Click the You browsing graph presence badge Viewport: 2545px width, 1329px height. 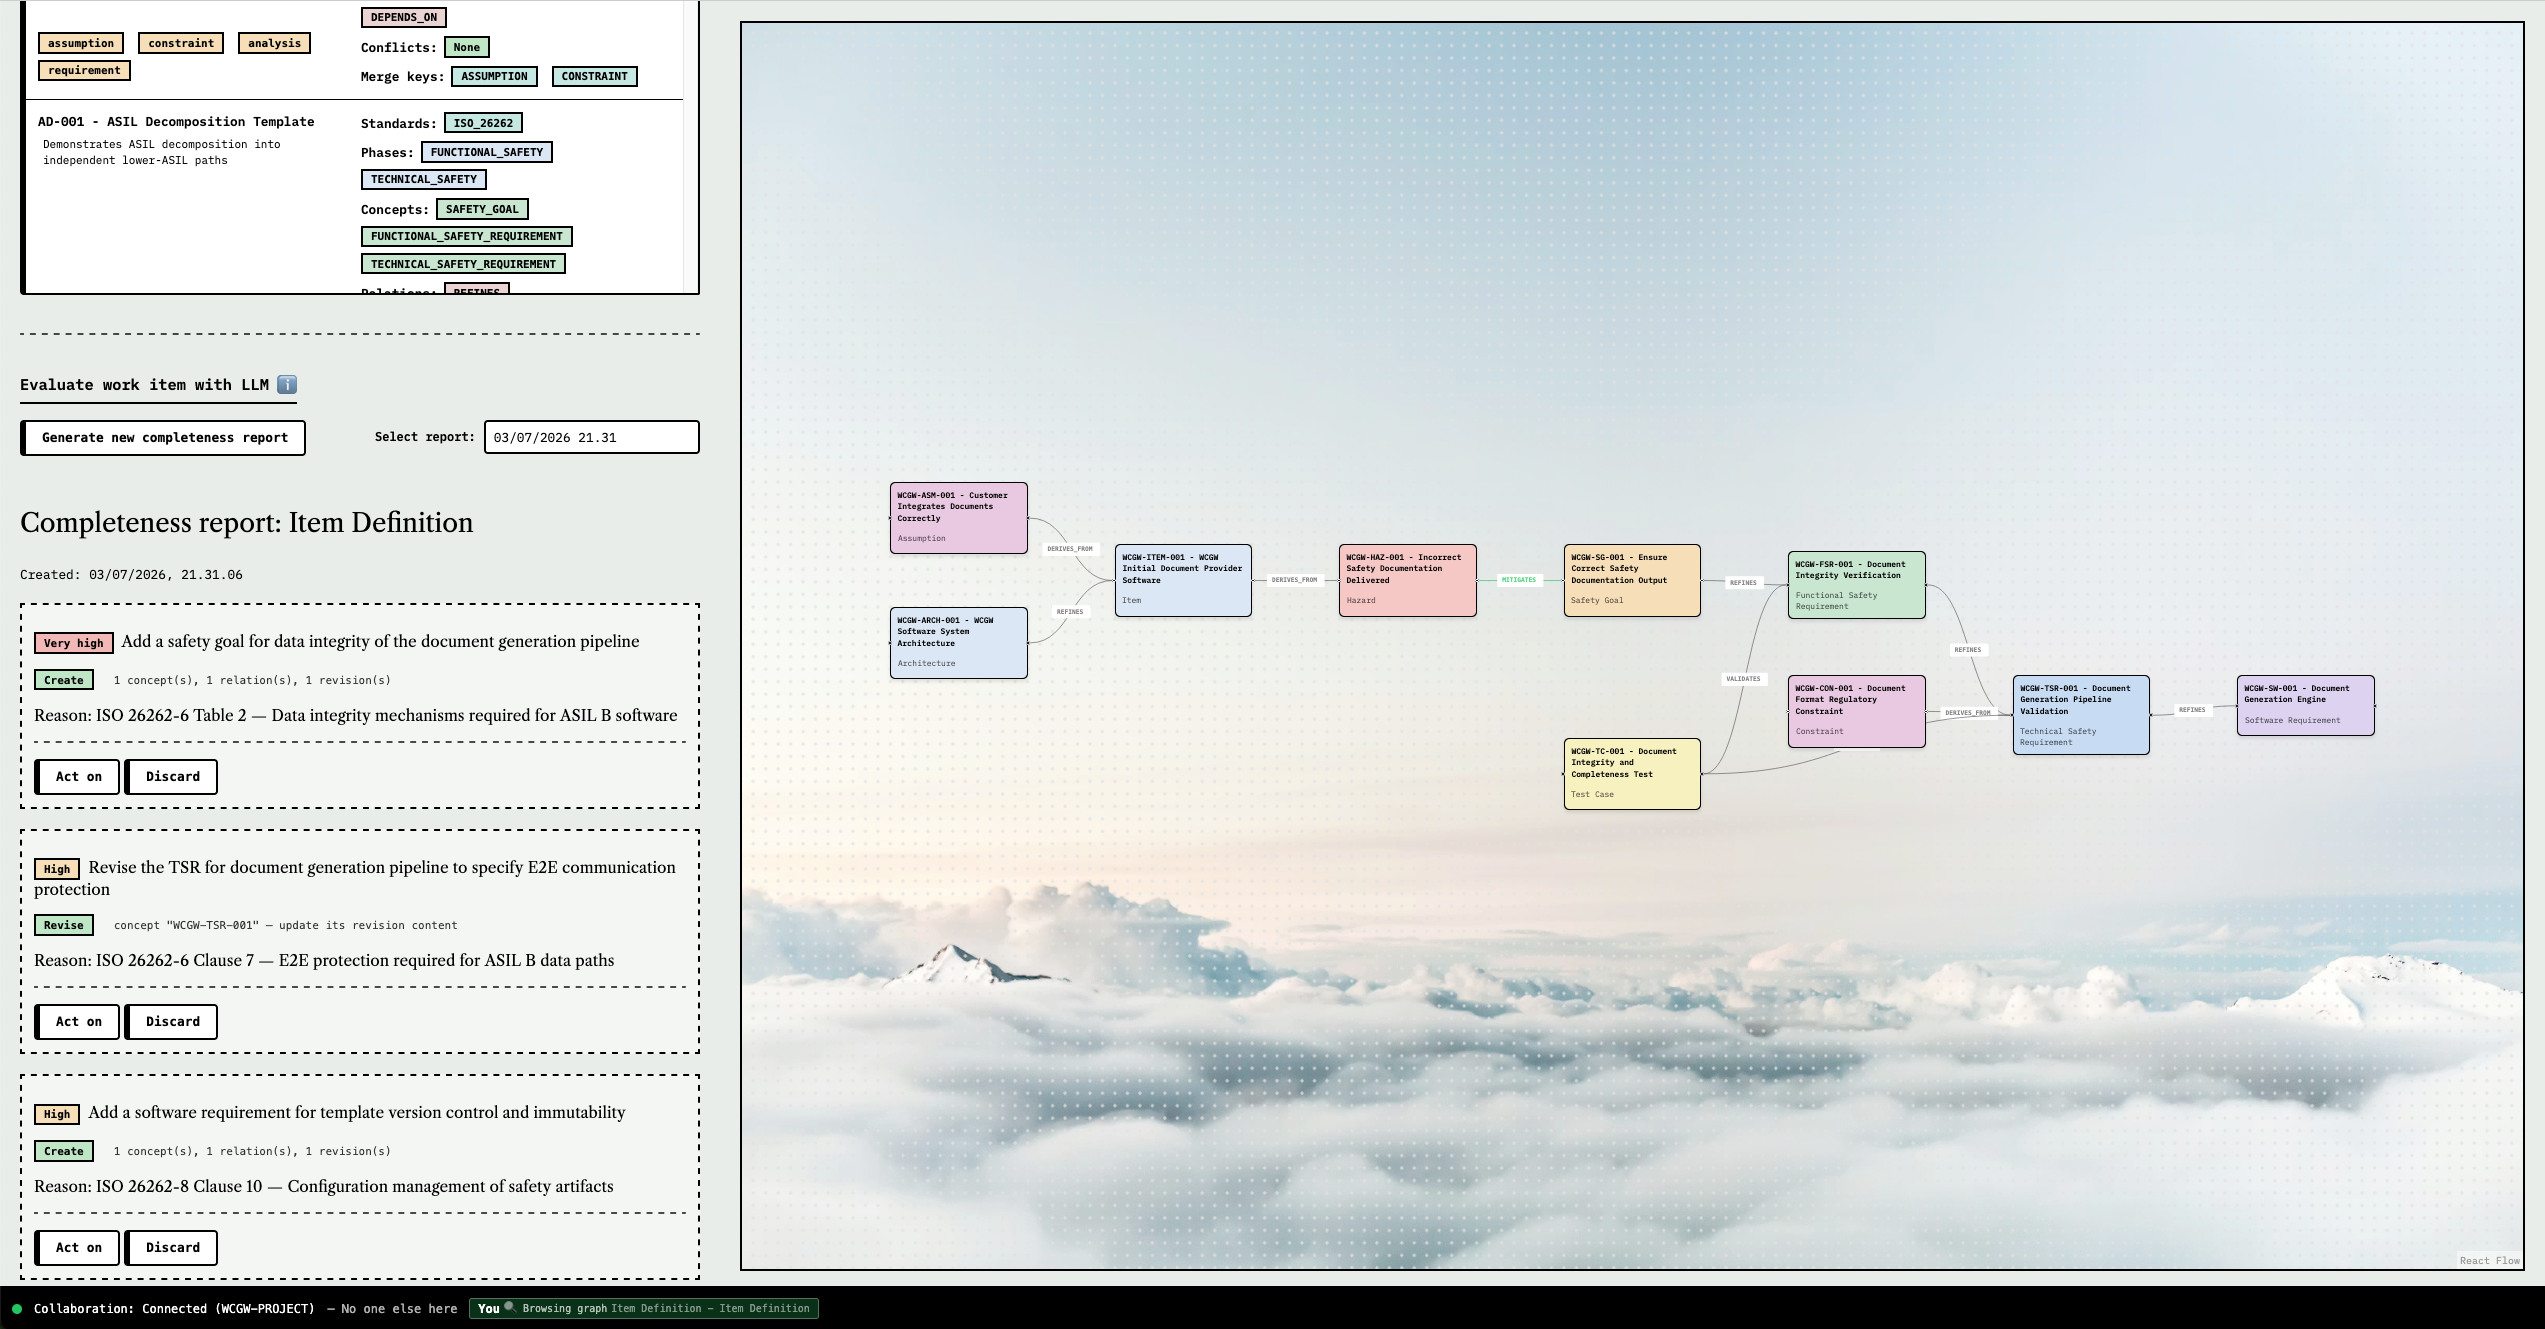[x=644, y=1308]
